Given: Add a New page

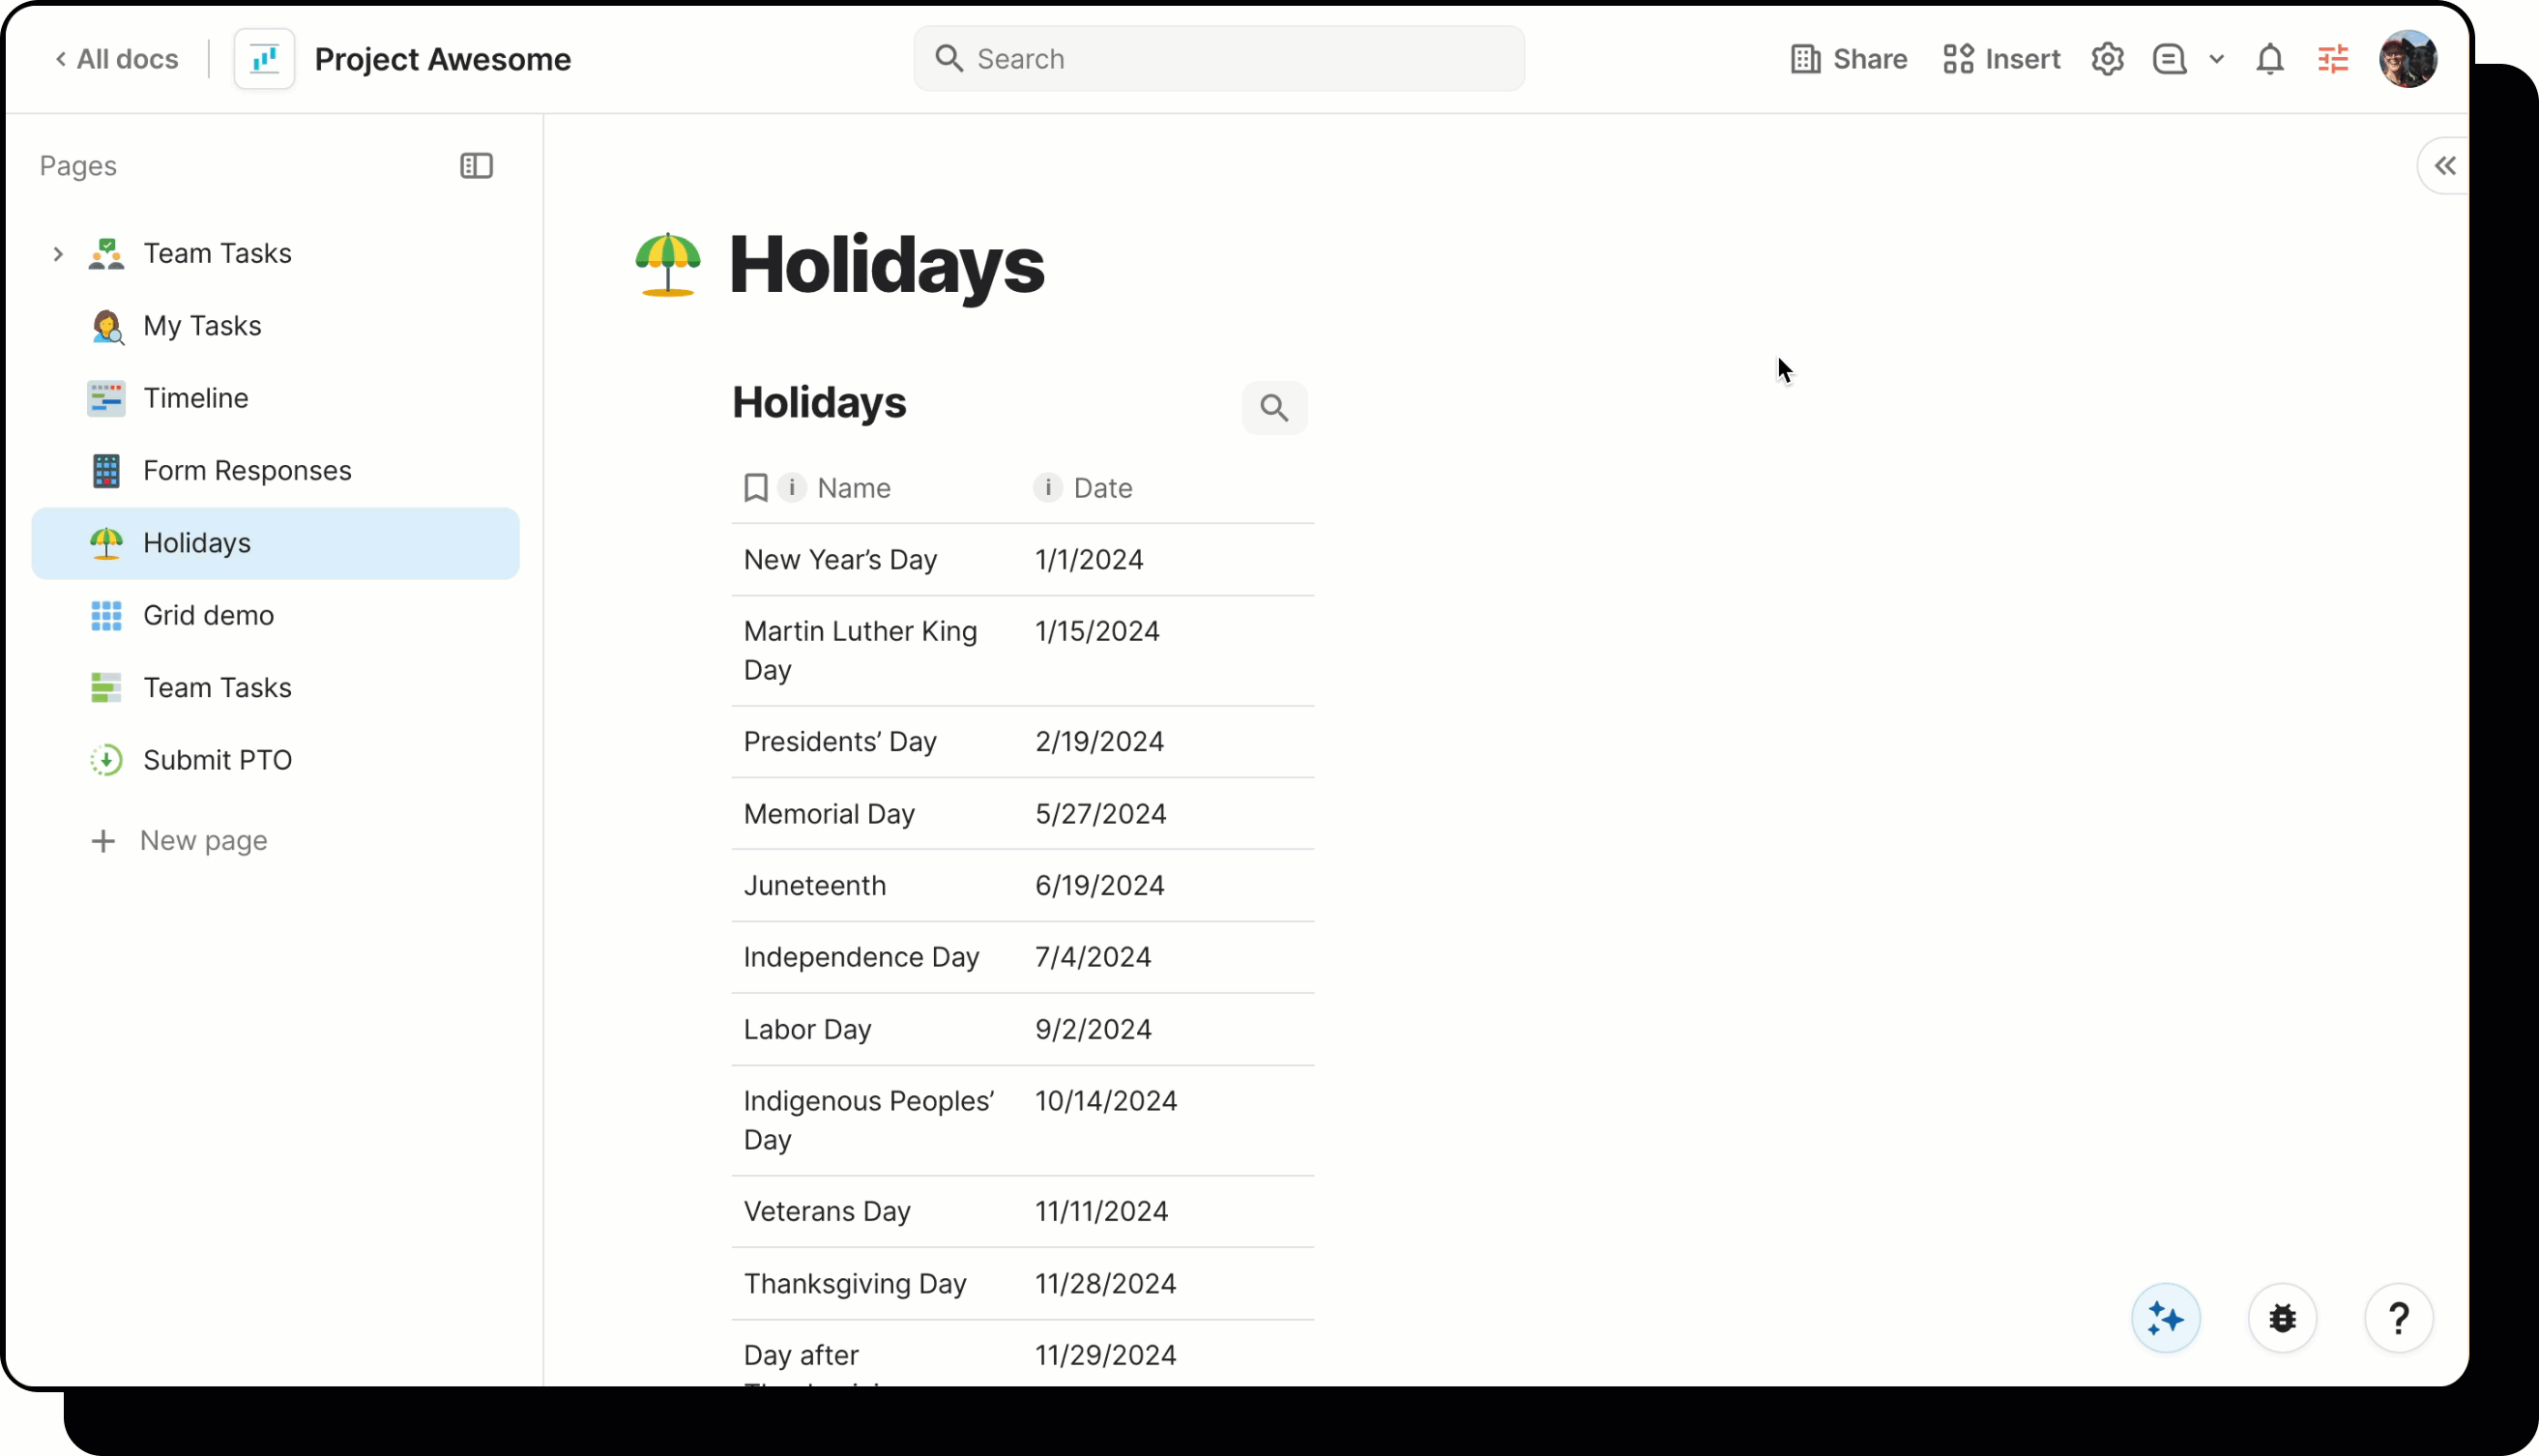Looking at the screenshot, I should [x=179, y=841].
